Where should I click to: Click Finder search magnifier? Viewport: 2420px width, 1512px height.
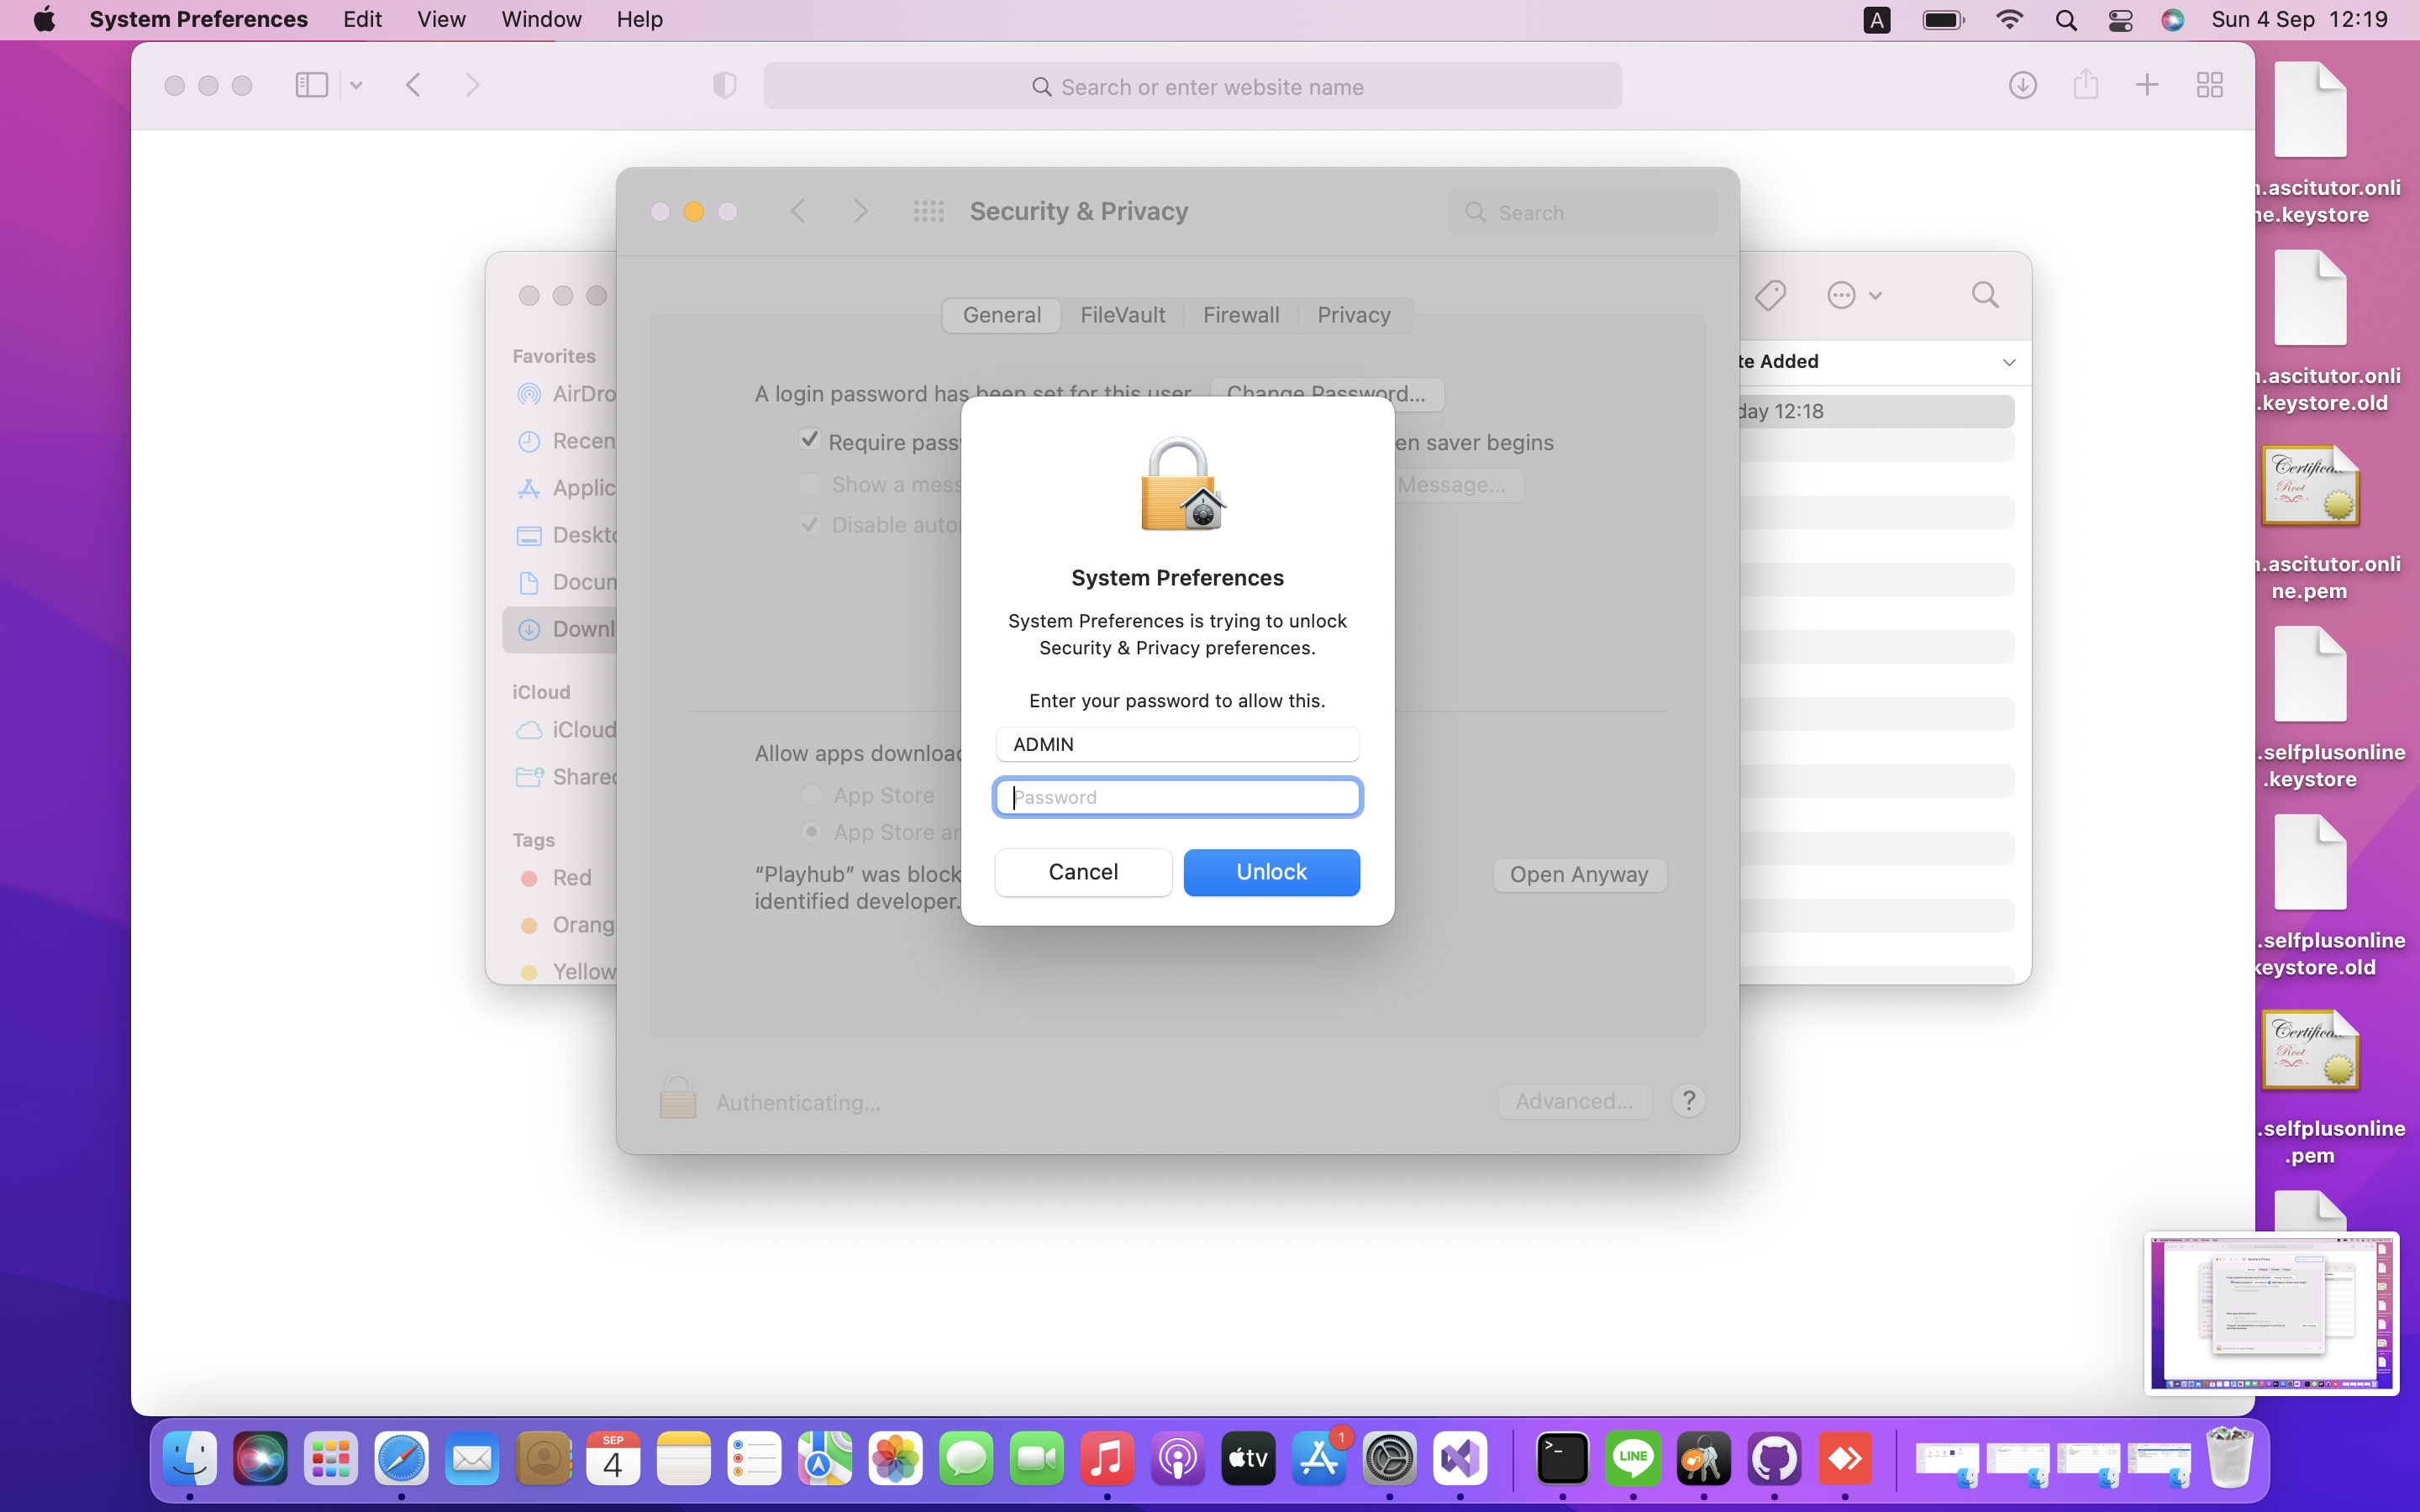[x=1985, y=294]
